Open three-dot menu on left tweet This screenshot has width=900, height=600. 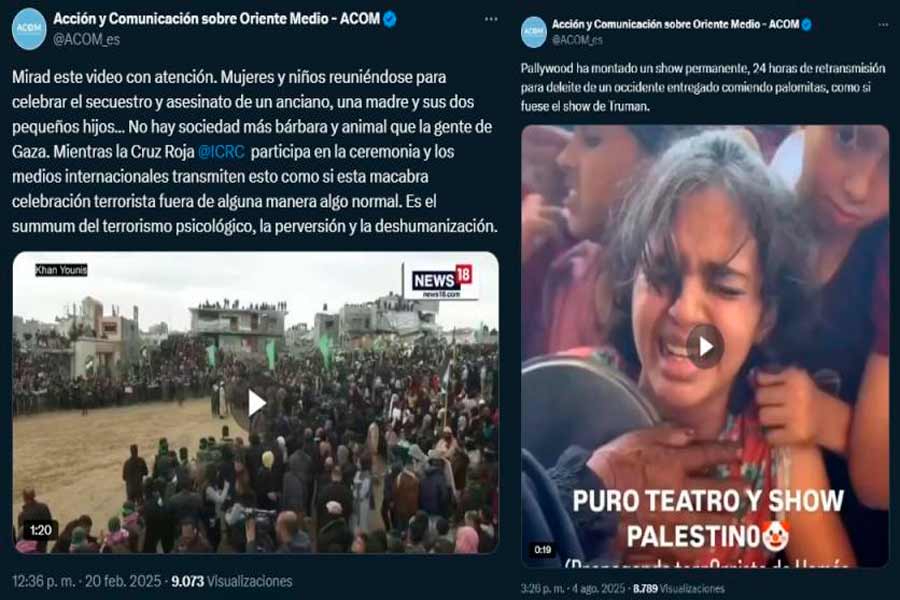(x=491, y=19)
